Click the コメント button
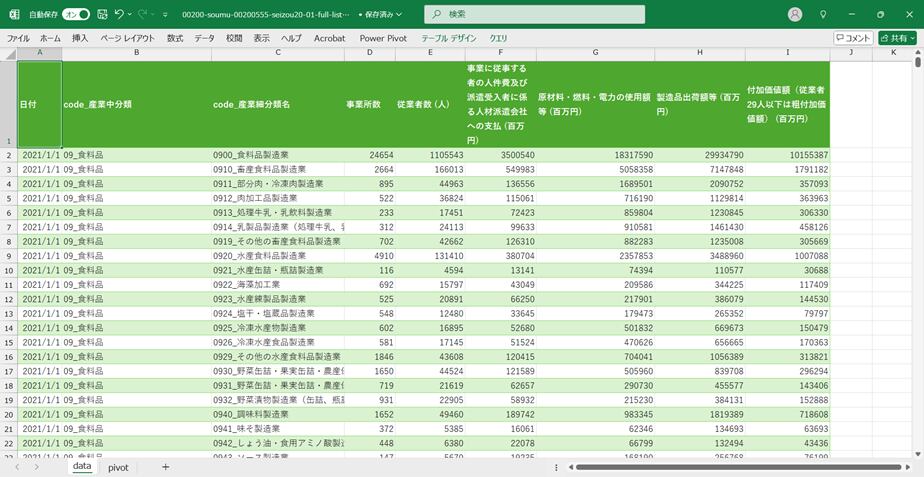The width and height of the screenshot is (924, 477). [853, 38]
